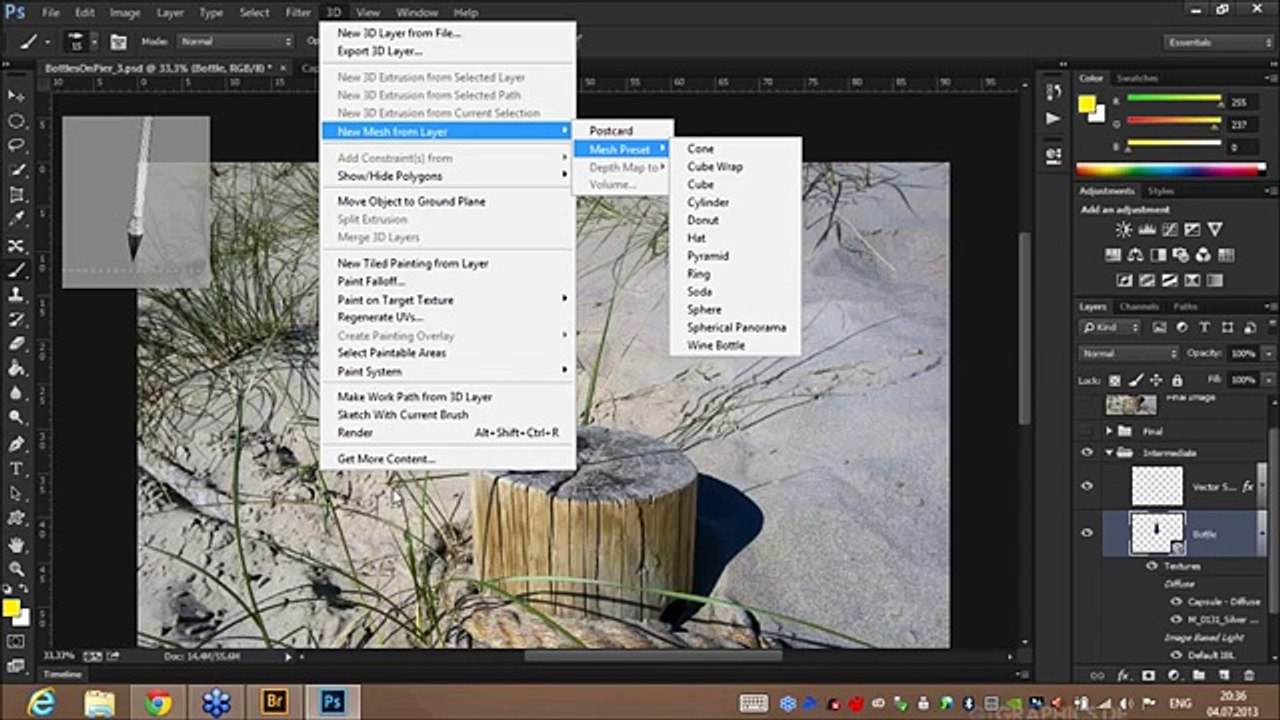Toggle Textures visibility eye

pos(1152,566)
